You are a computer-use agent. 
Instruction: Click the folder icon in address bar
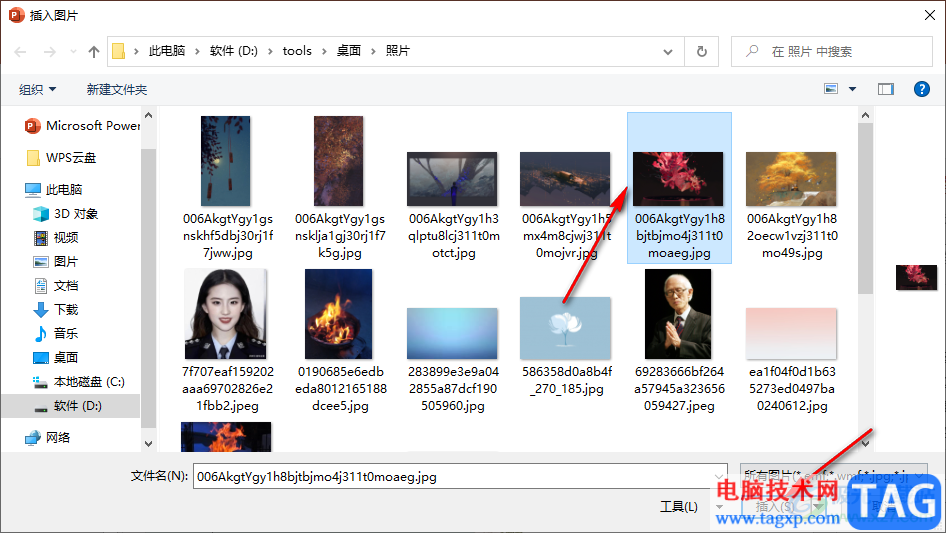tap(119, 51)
